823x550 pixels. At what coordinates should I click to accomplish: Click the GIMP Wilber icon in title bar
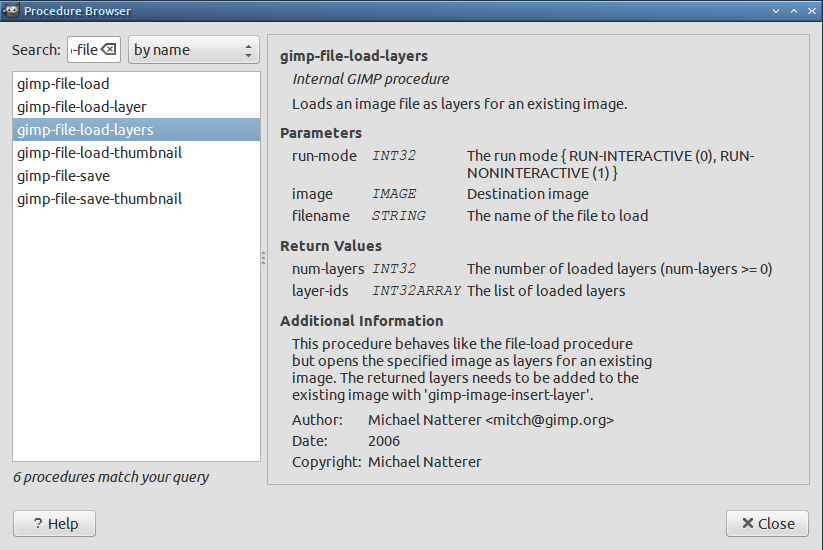point(10,10)
